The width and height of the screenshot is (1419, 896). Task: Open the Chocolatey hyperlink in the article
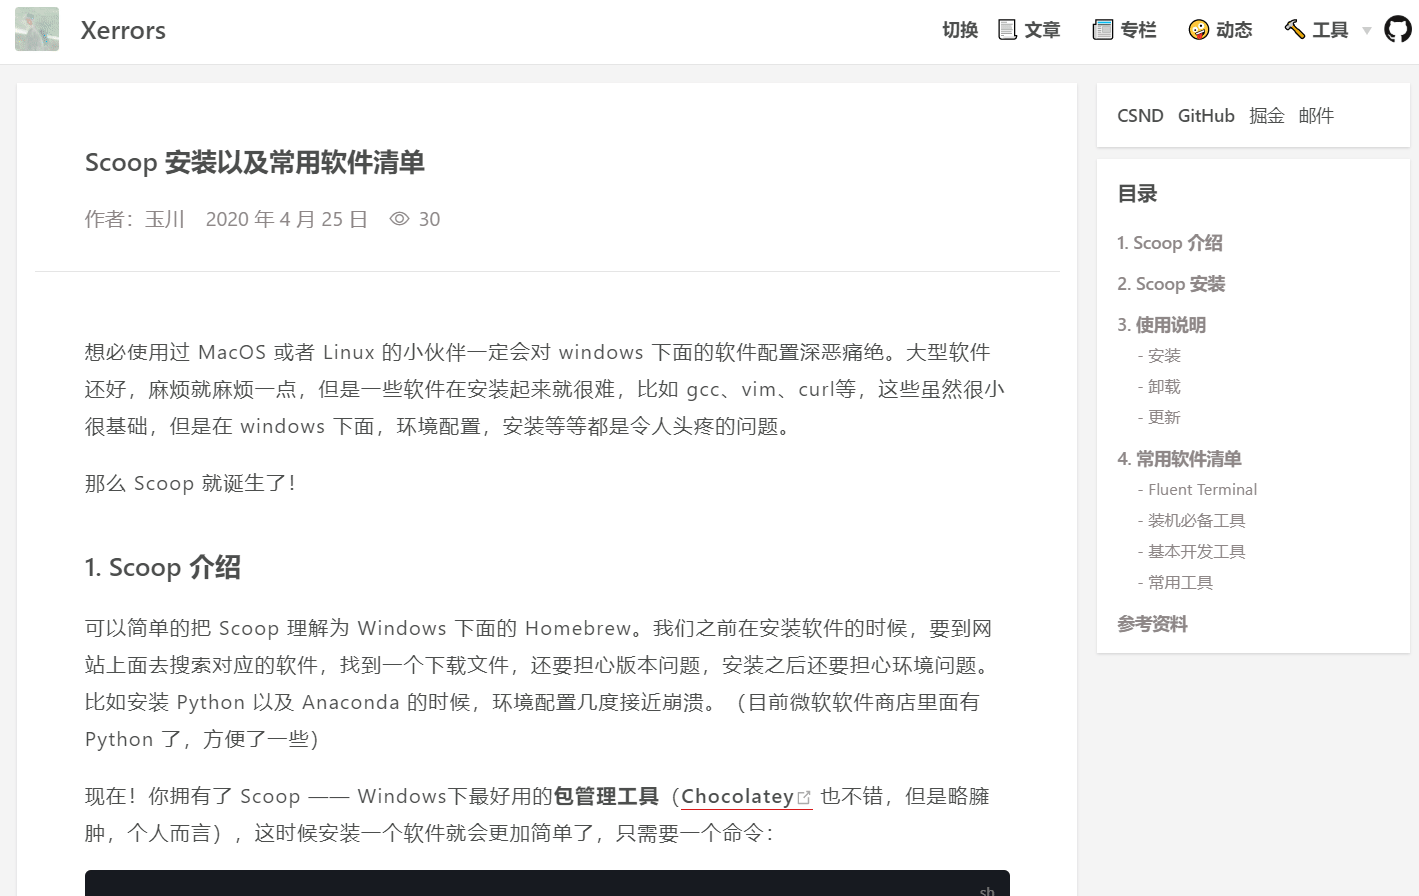737,796
